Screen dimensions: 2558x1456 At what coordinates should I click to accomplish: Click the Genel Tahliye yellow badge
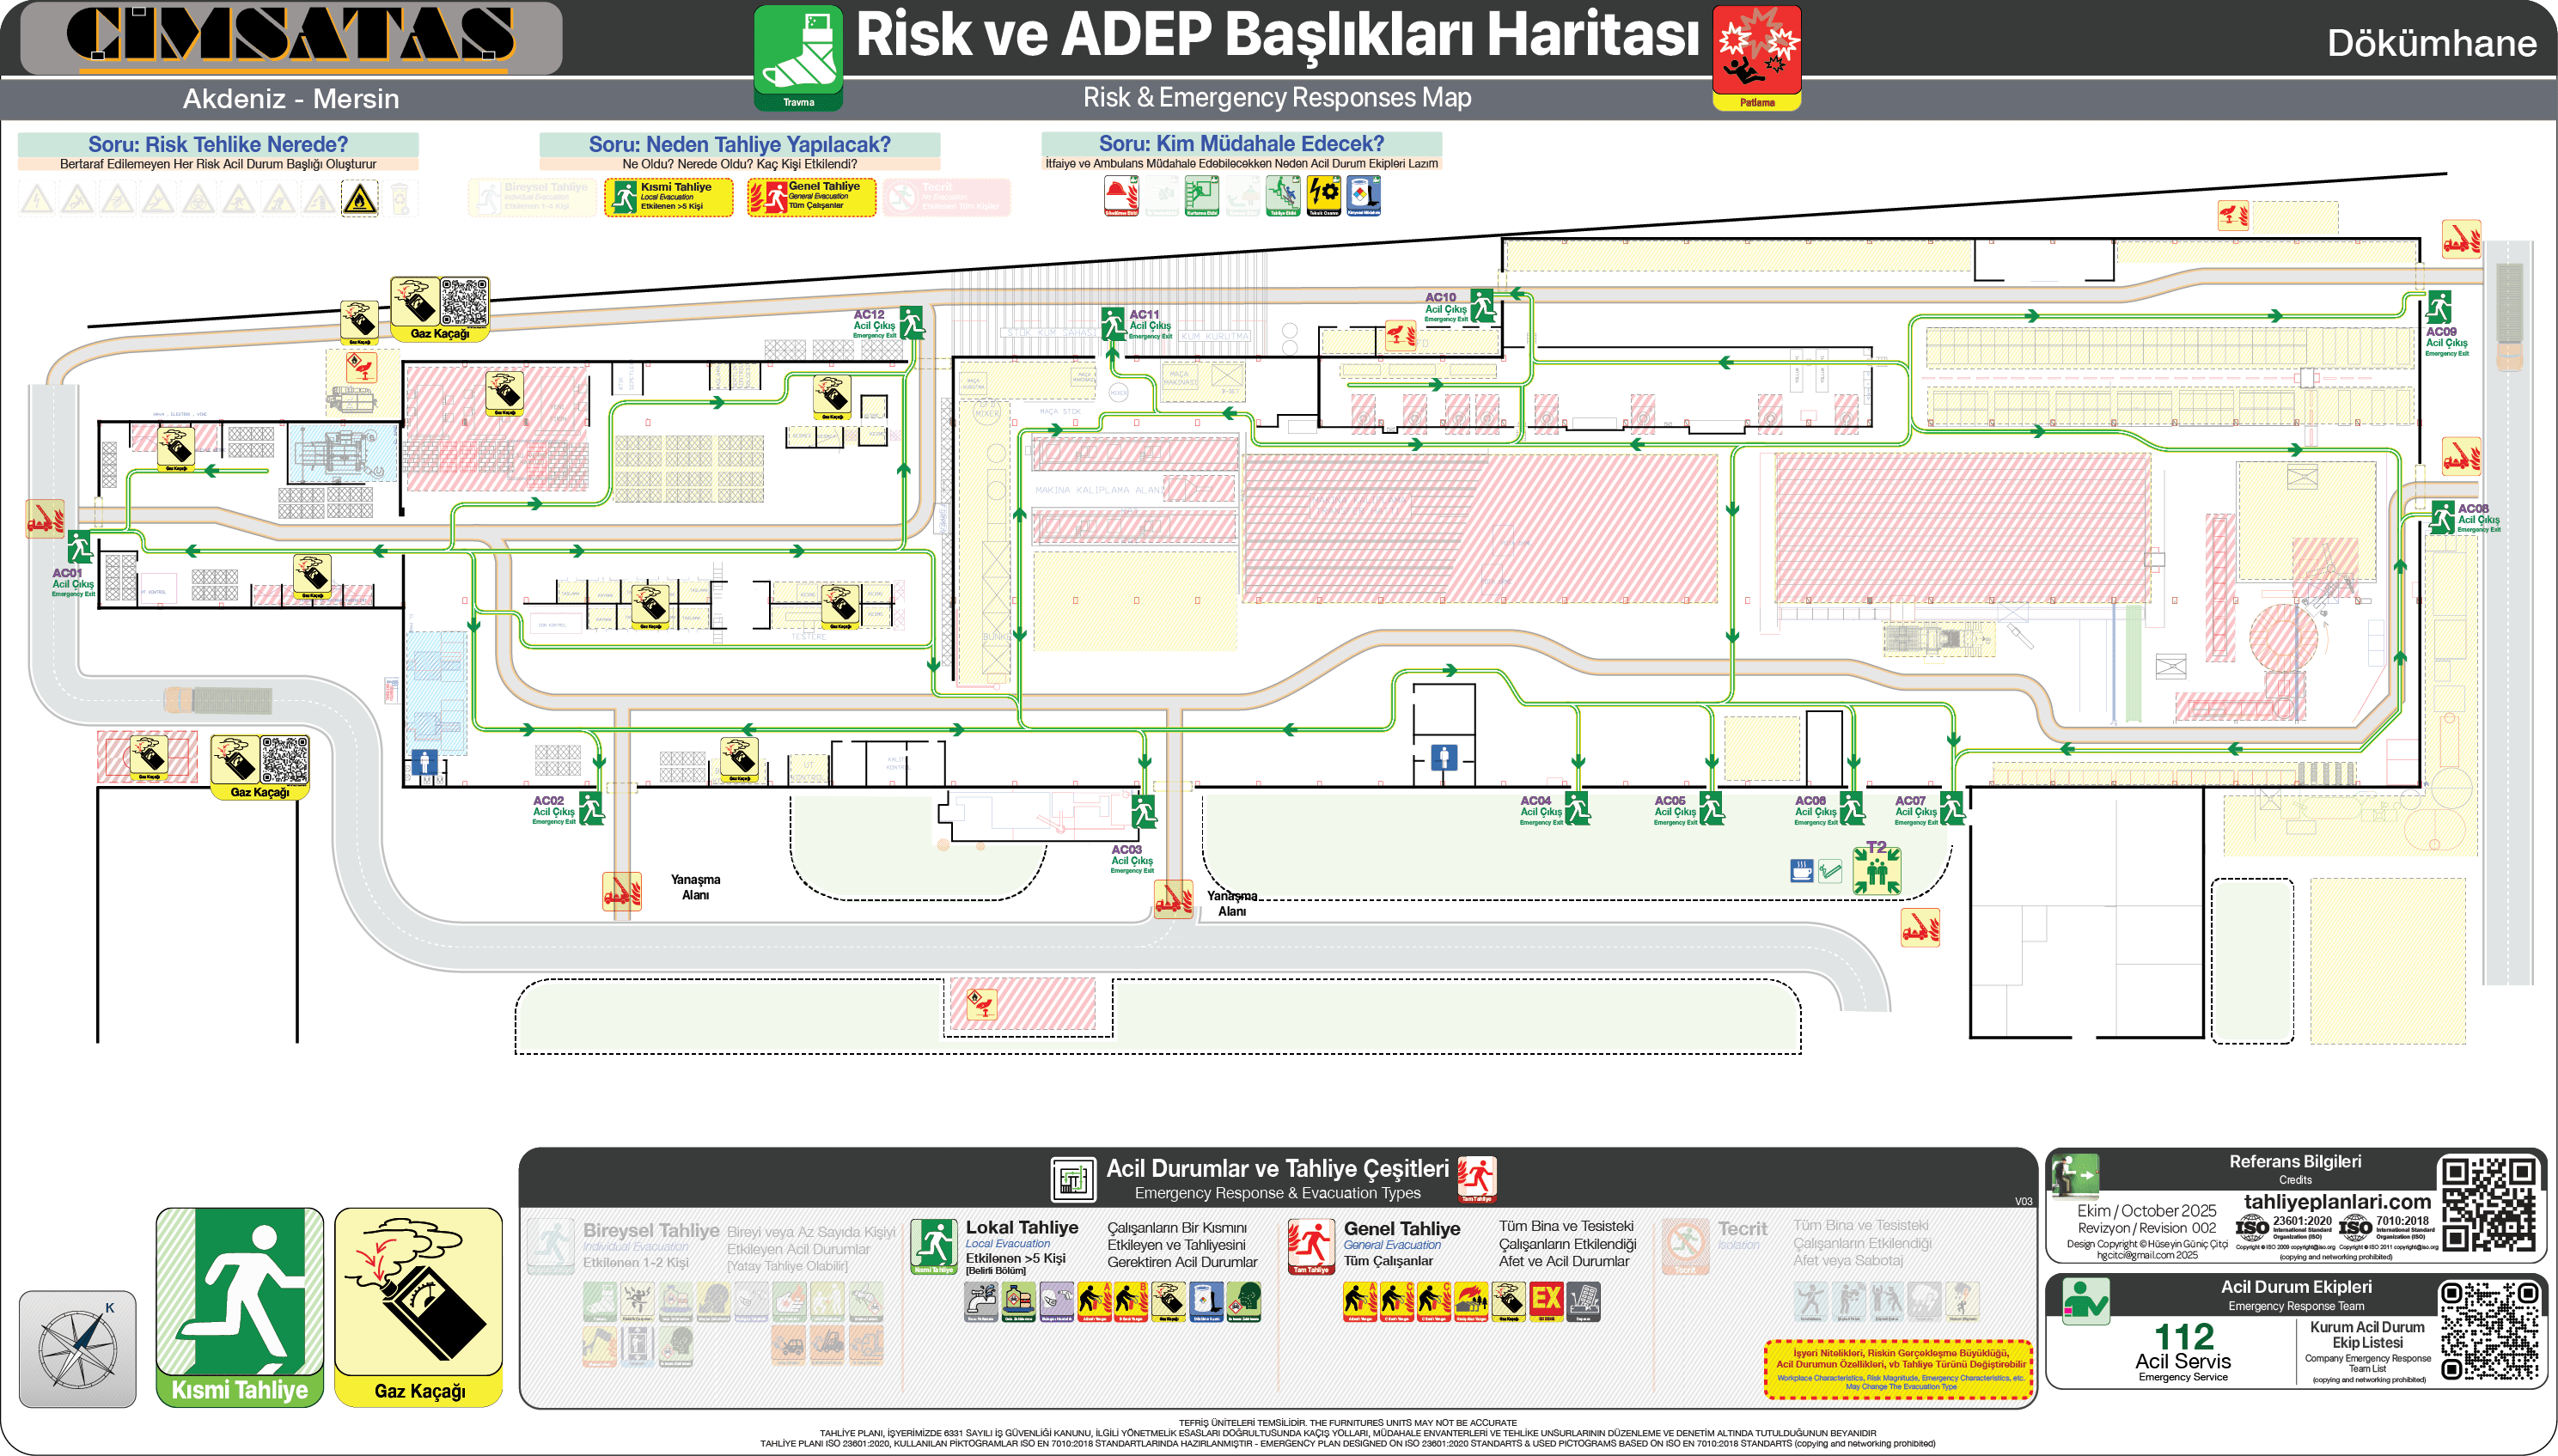811,197
